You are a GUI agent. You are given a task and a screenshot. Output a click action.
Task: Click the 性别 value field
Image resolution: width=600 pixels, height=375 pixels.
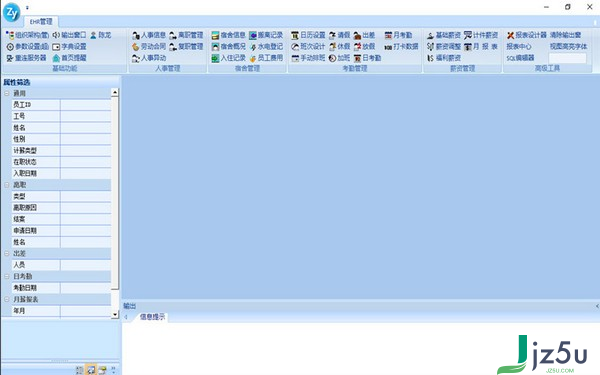(x=86, y=139)
